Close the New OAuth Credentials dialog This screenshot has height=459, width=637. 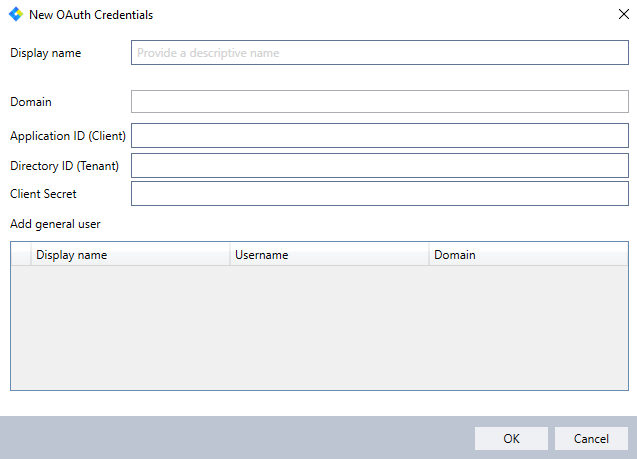[624, 14]
